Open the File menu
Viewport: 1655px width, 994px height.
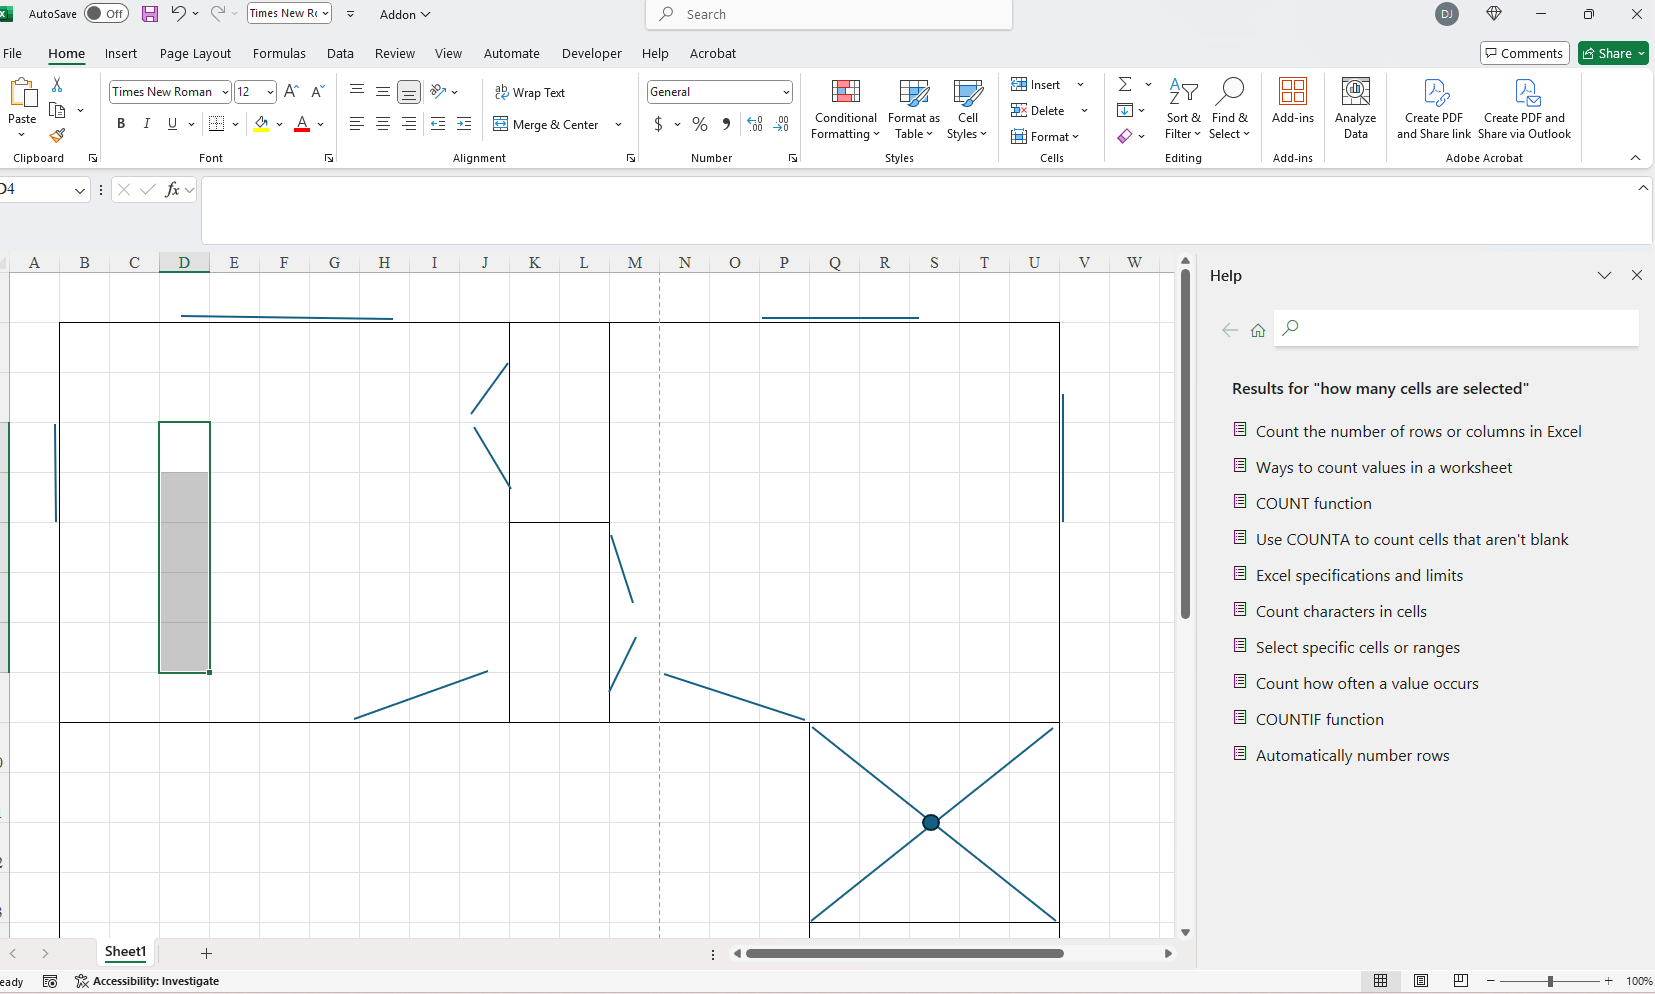tap(13, 53)
